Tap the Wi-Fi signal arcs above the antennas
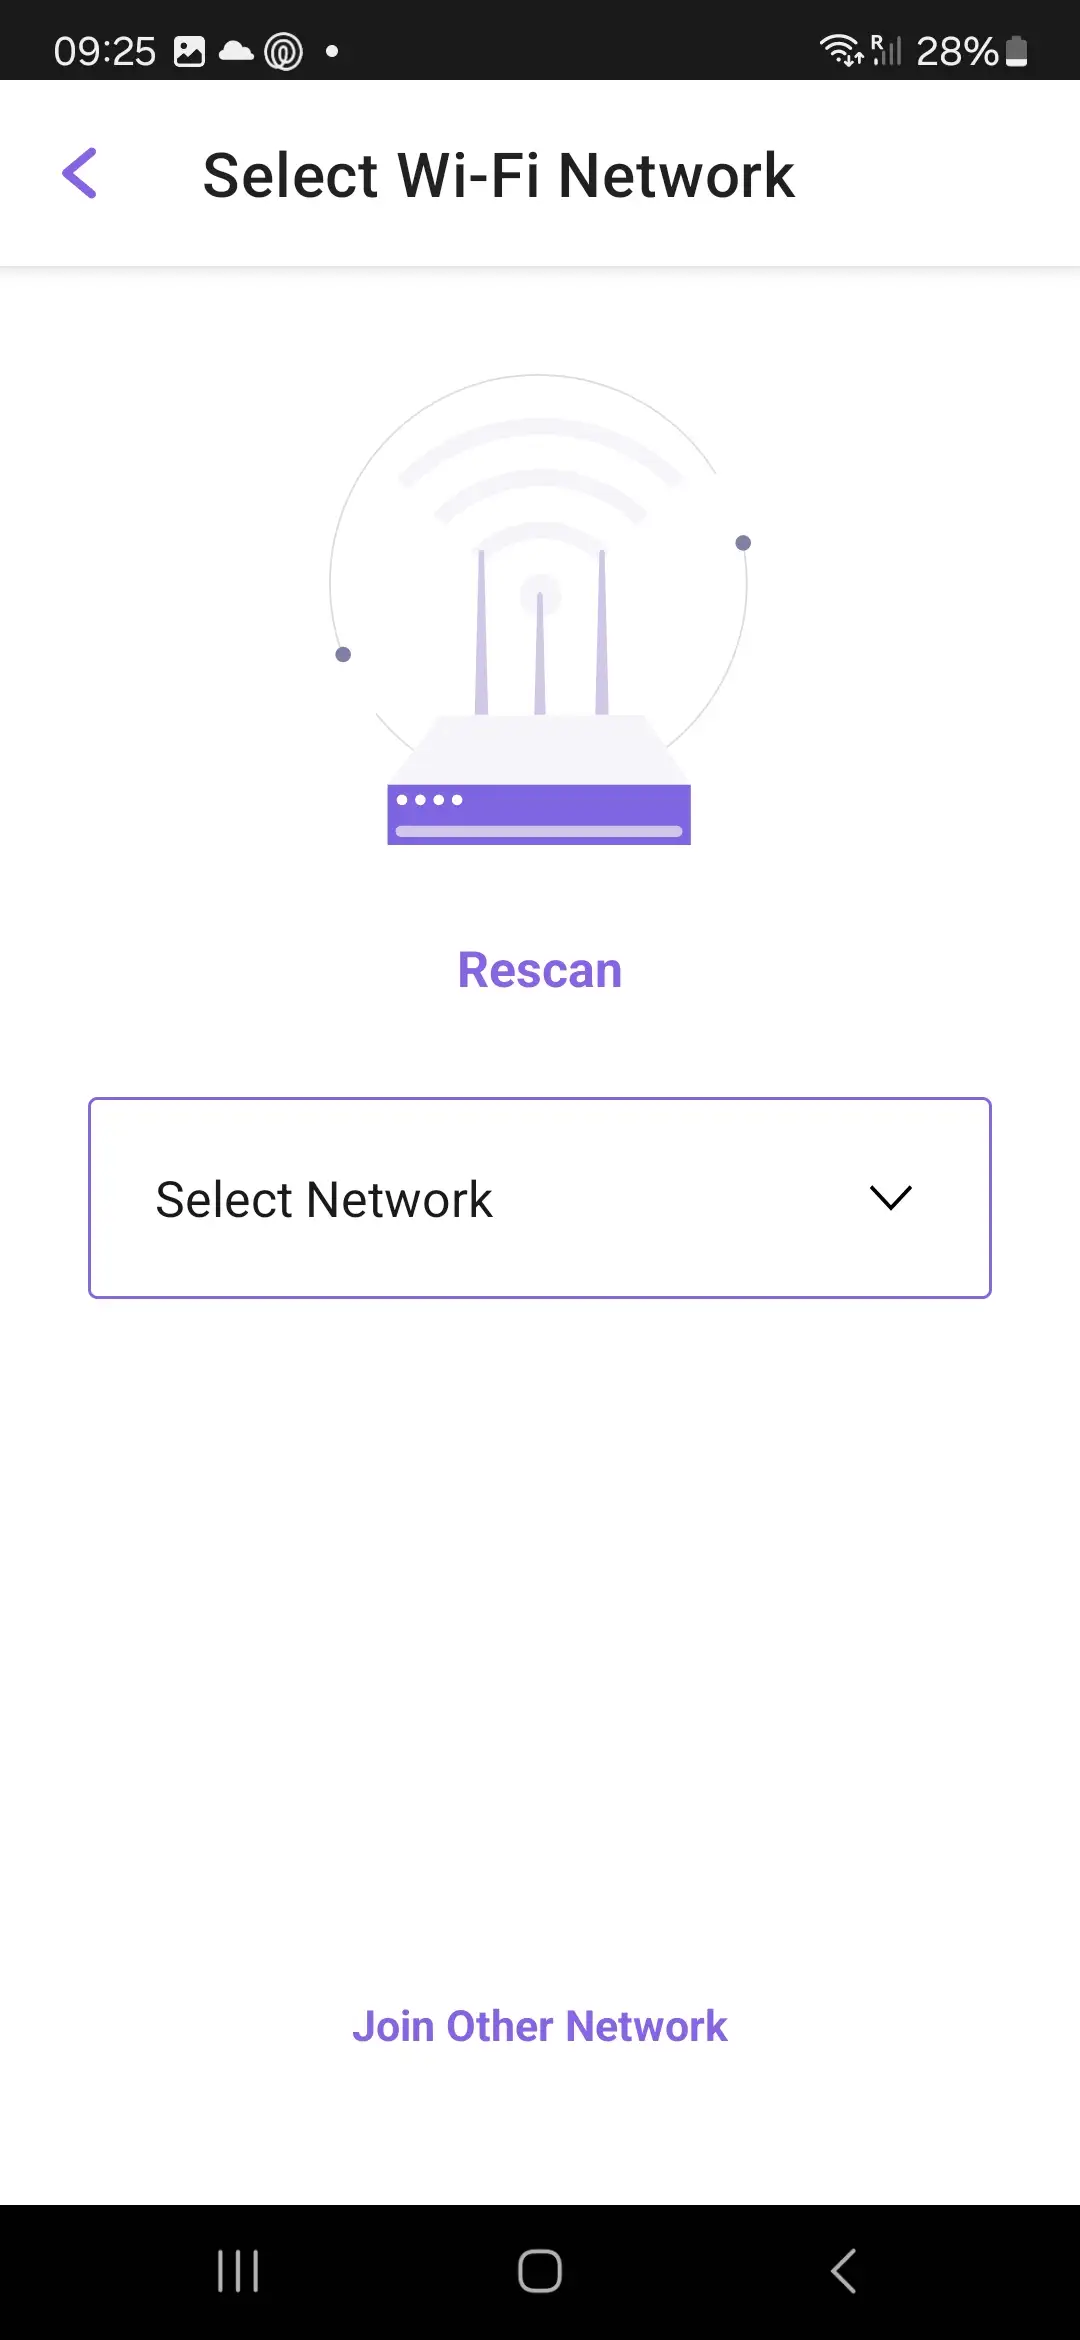Image resolution: width=1080 pixels, height=2340 pixels. click(x=540, y=480)
